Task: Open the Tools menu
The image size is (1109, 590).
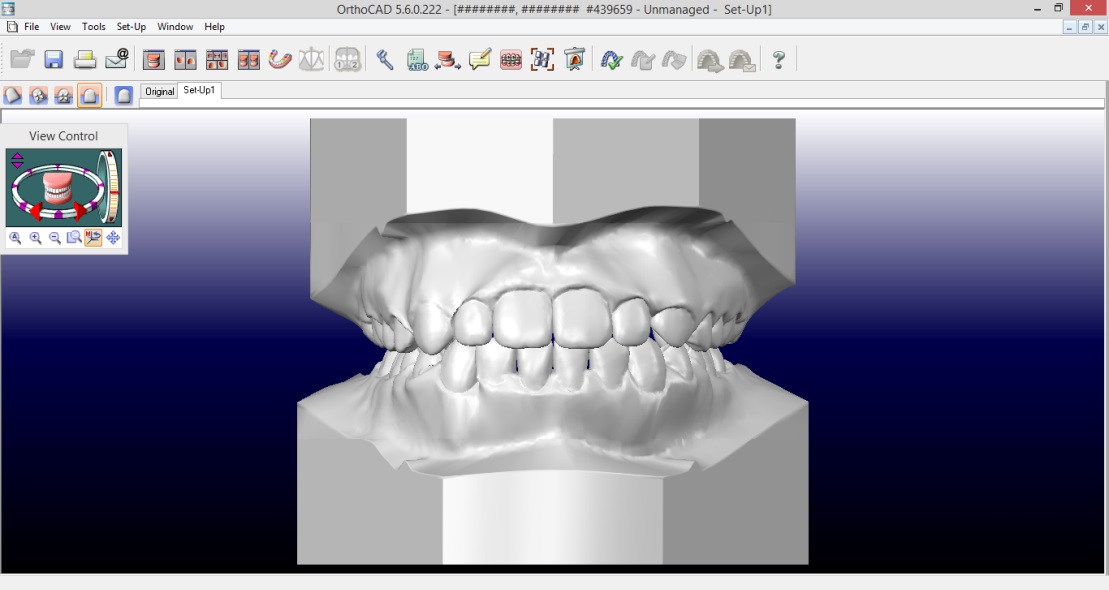Action: click(93, 27)
